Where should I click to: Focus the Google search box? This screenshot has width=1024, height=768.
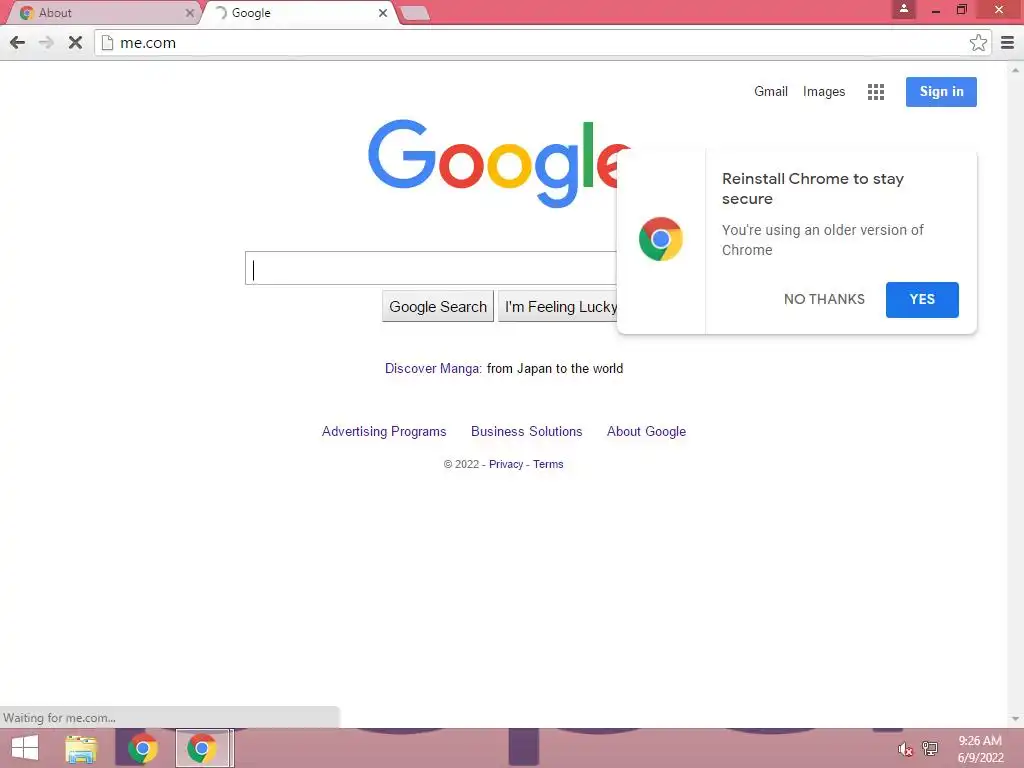point(431,268)
